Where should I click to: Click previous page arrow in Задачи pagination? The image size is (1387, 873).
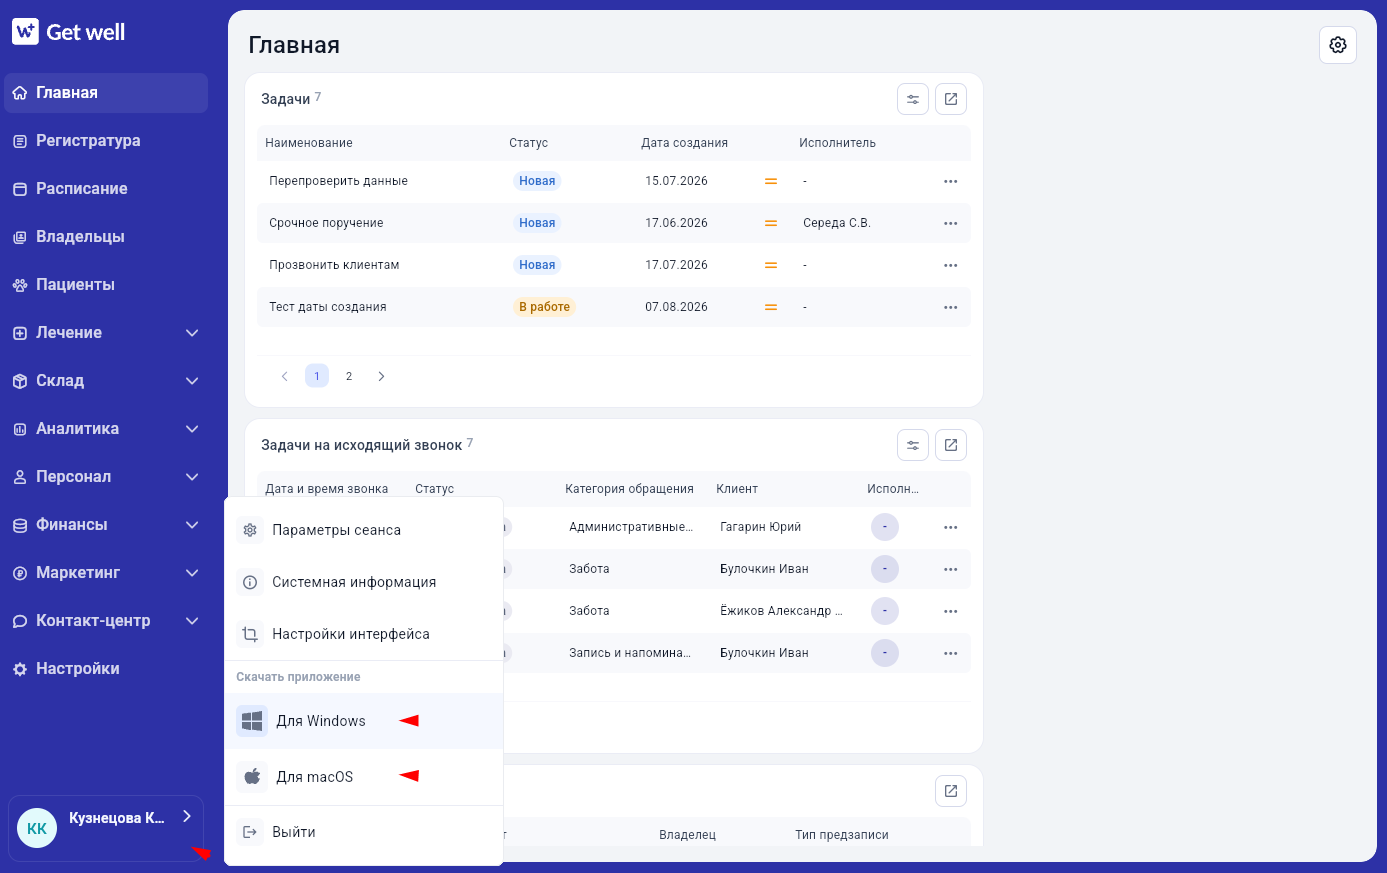[285, 376]
